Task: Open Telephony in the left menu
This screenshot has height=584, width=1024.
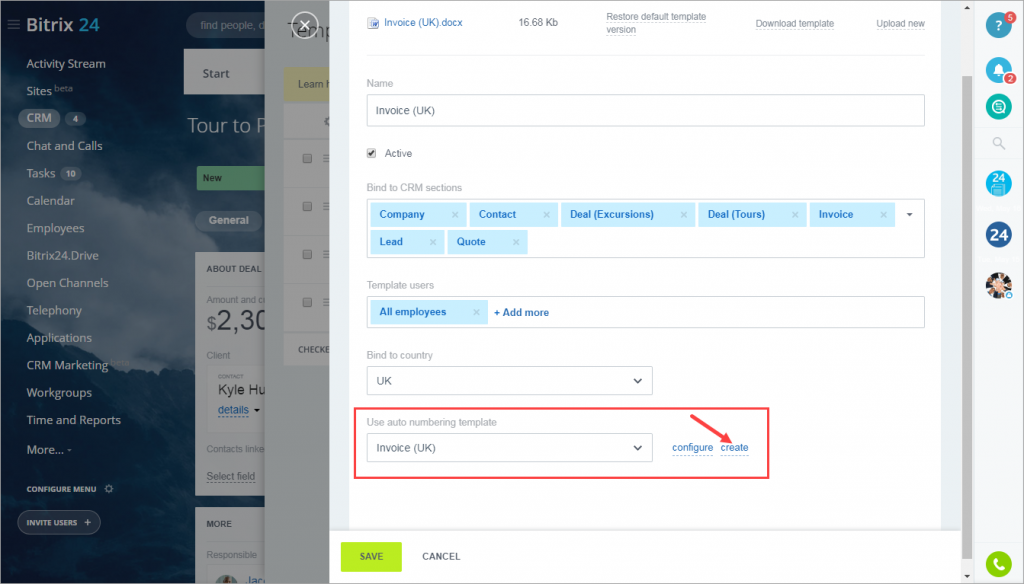Action: [54, 311]
